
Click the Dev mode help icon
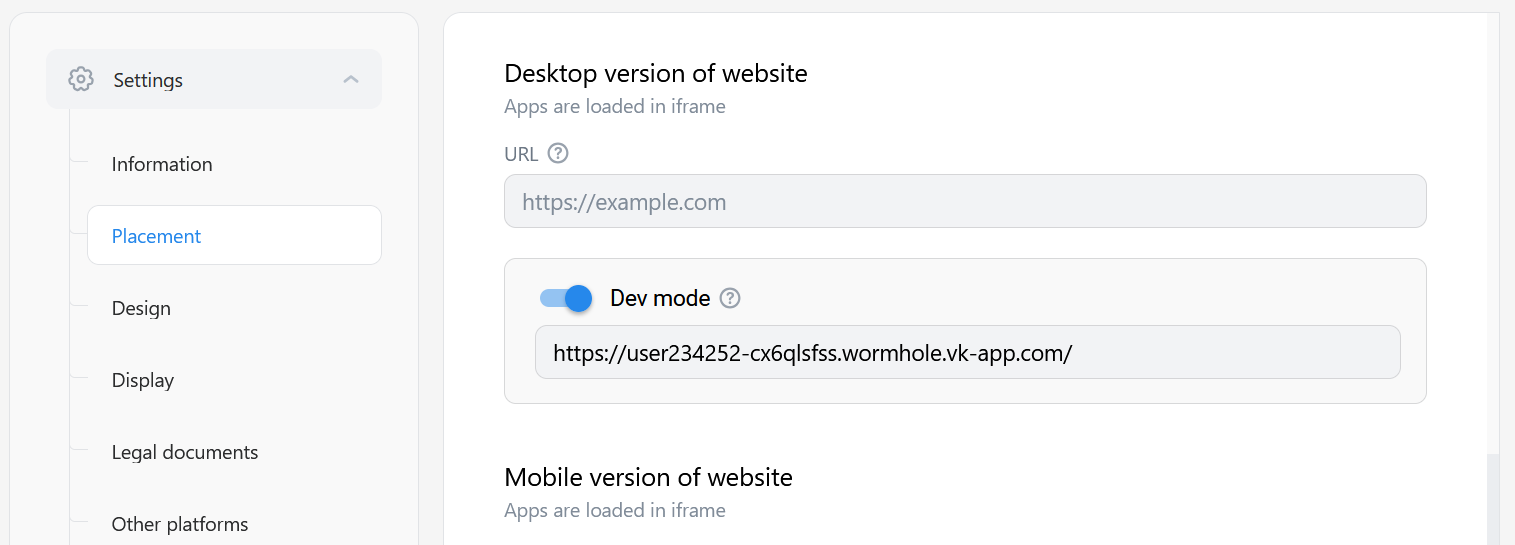click(x=730, y=298)
